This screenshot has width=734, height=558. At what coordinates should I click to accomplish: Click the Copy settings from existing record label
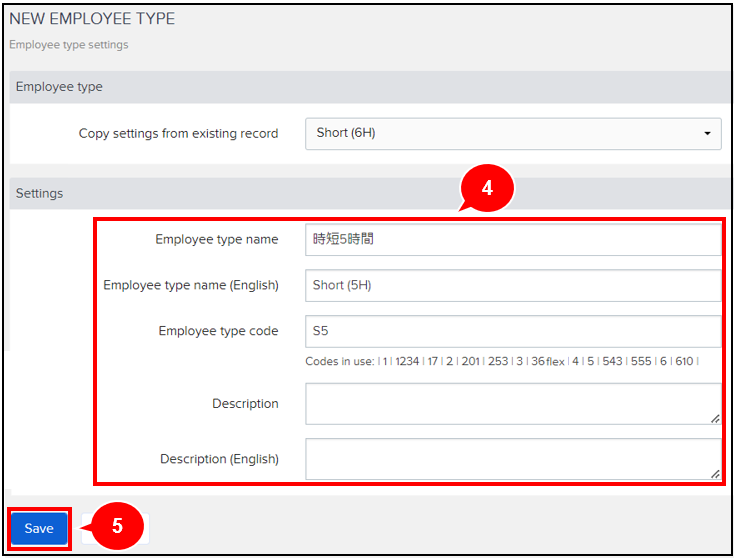[x=178, y=133]
